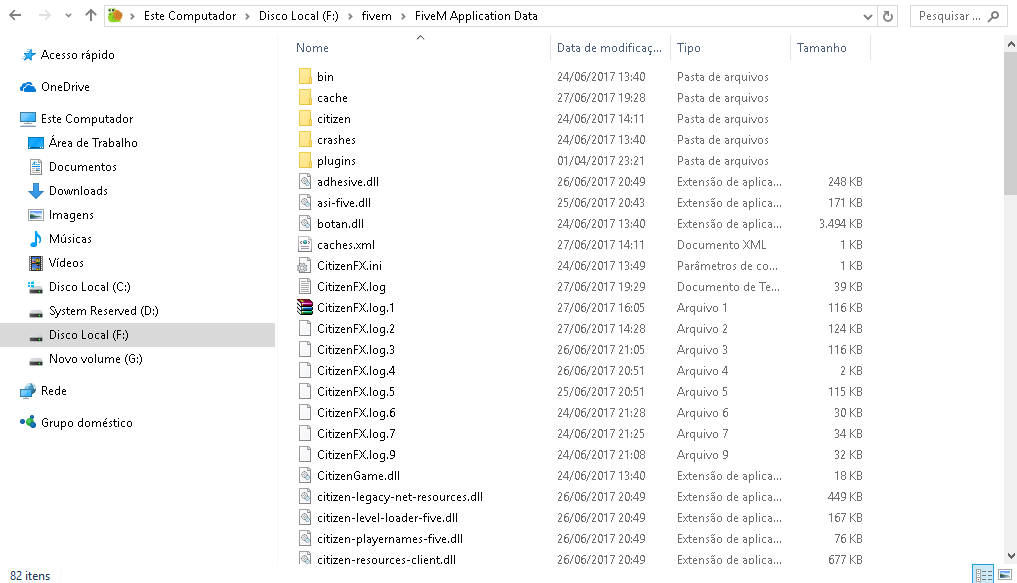
Task: Select citizen-level-loader-five.dll file icon
Action: [305, 518]
